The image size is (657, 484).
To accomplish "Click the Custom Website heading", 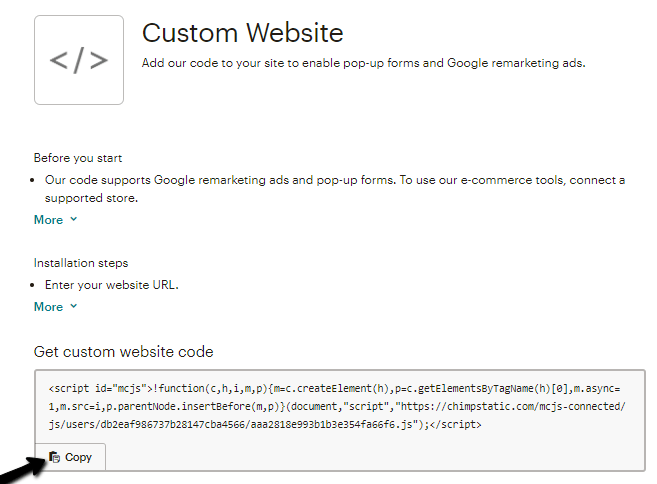I will coord(243,33).
